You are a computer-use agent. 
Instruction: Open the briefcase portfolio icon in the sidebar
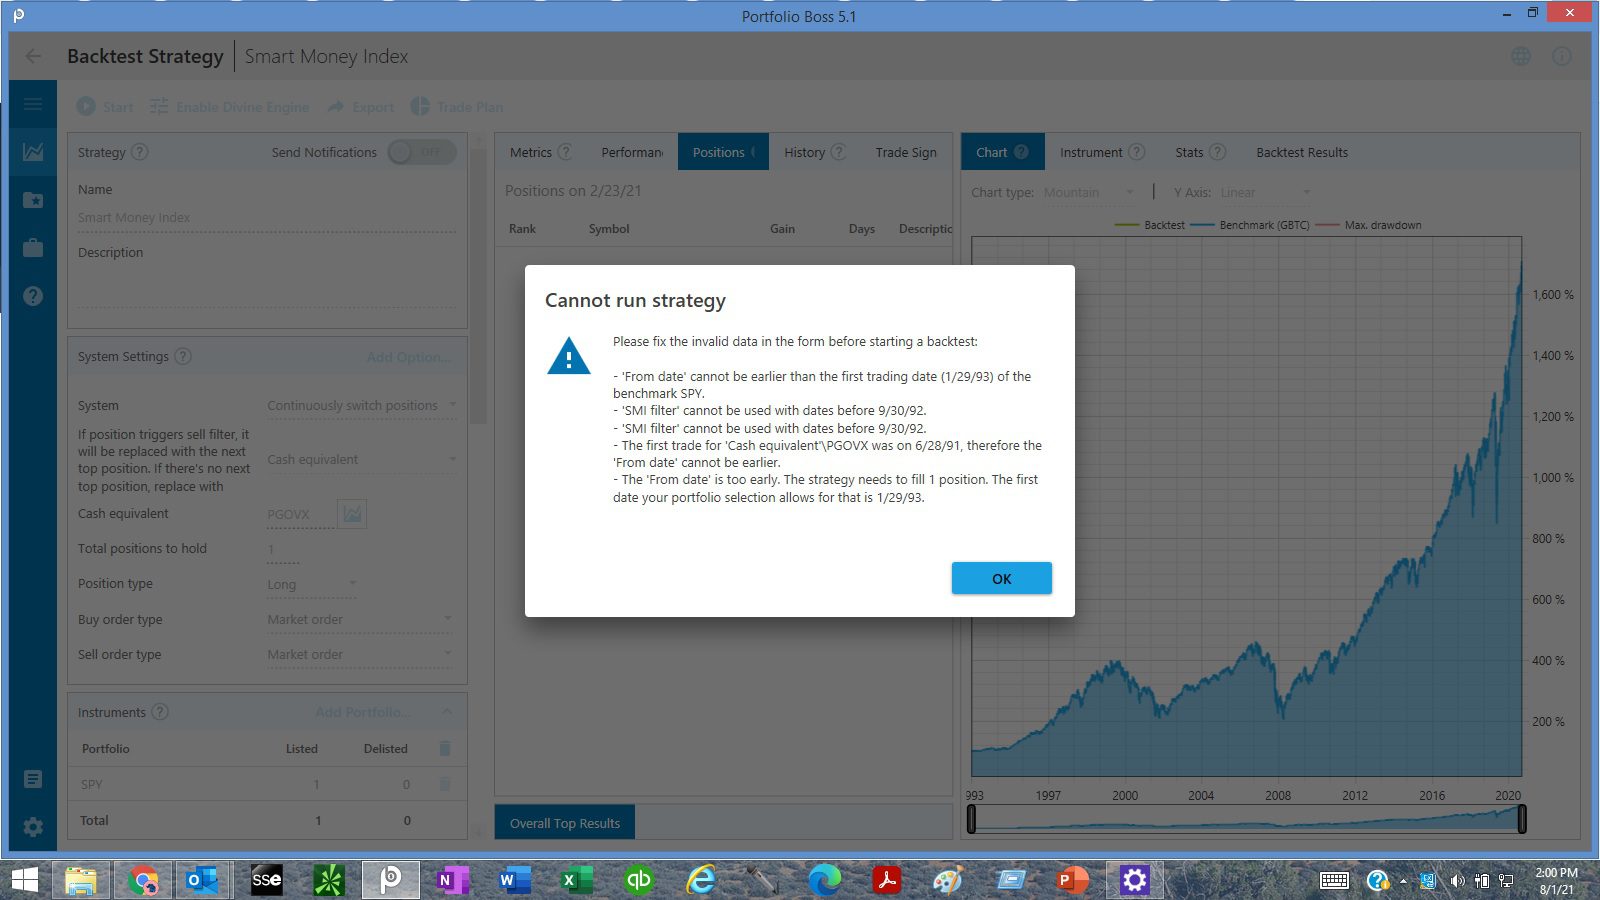click(33, 248)
